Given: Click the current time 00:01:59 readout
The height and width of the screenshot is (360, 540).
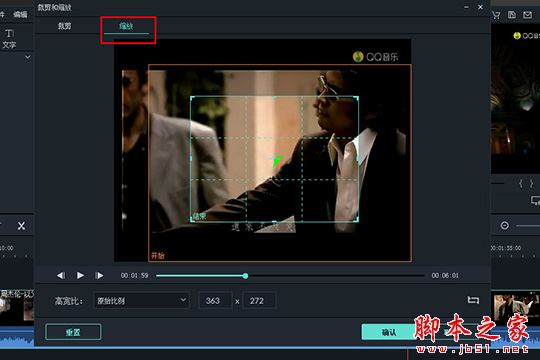Looking at the screenshot, I should point(134,276).
